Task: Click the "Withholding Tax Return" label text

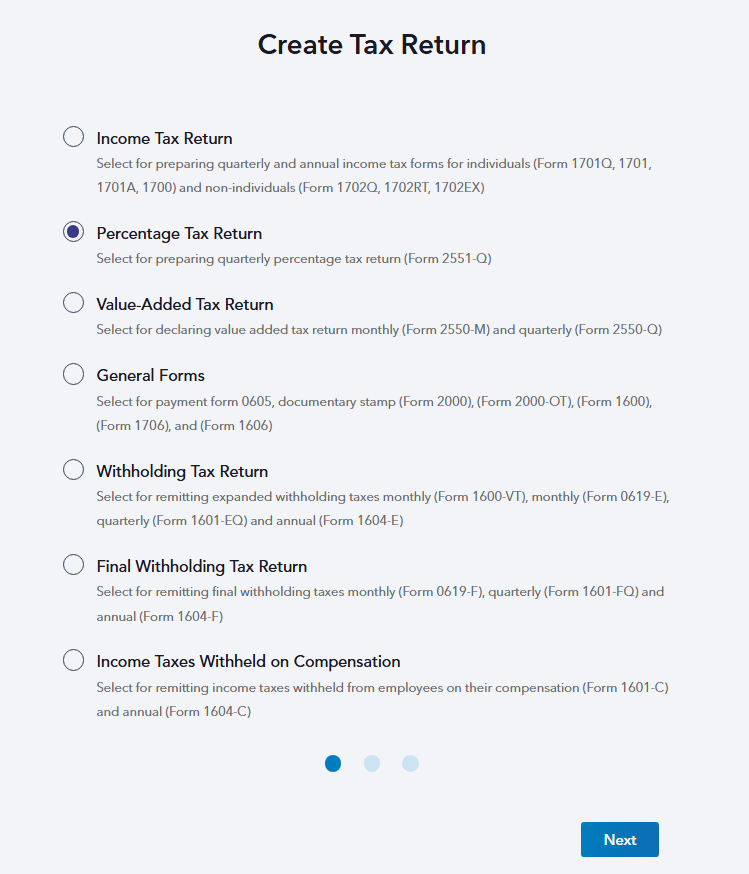Action: pyautogui.click(x=182, y=471)
